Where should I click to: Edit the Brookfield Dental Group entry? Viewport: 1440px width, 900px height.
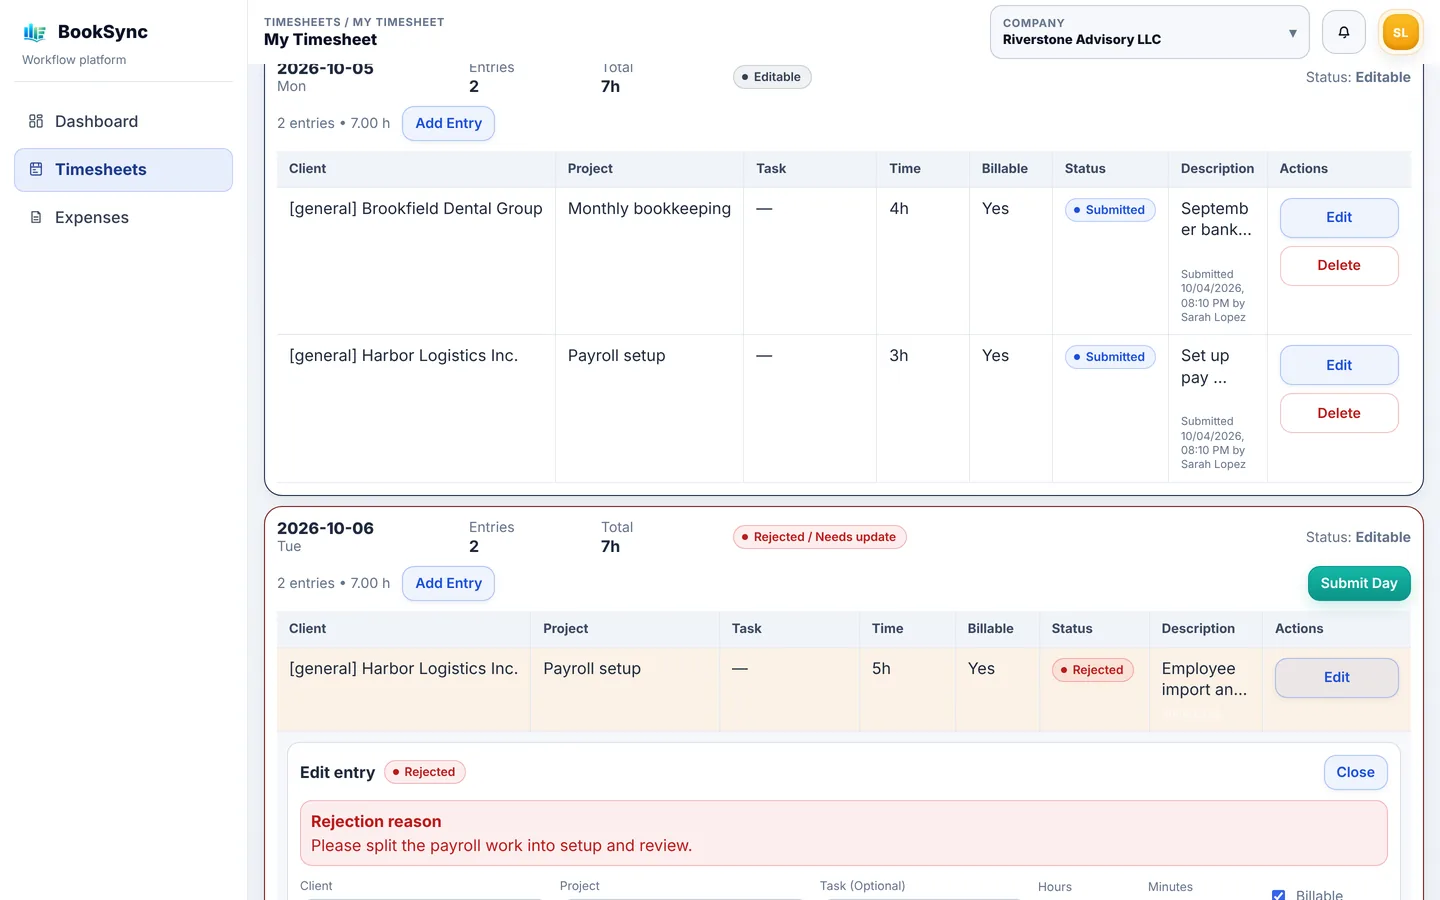click(x=1339, y=217)
